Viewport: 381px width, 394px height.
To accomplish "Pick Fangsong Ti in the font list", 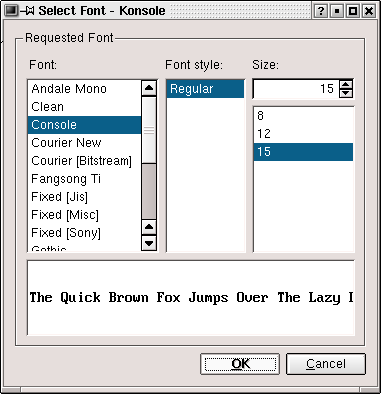I will [x=84, y=179].
